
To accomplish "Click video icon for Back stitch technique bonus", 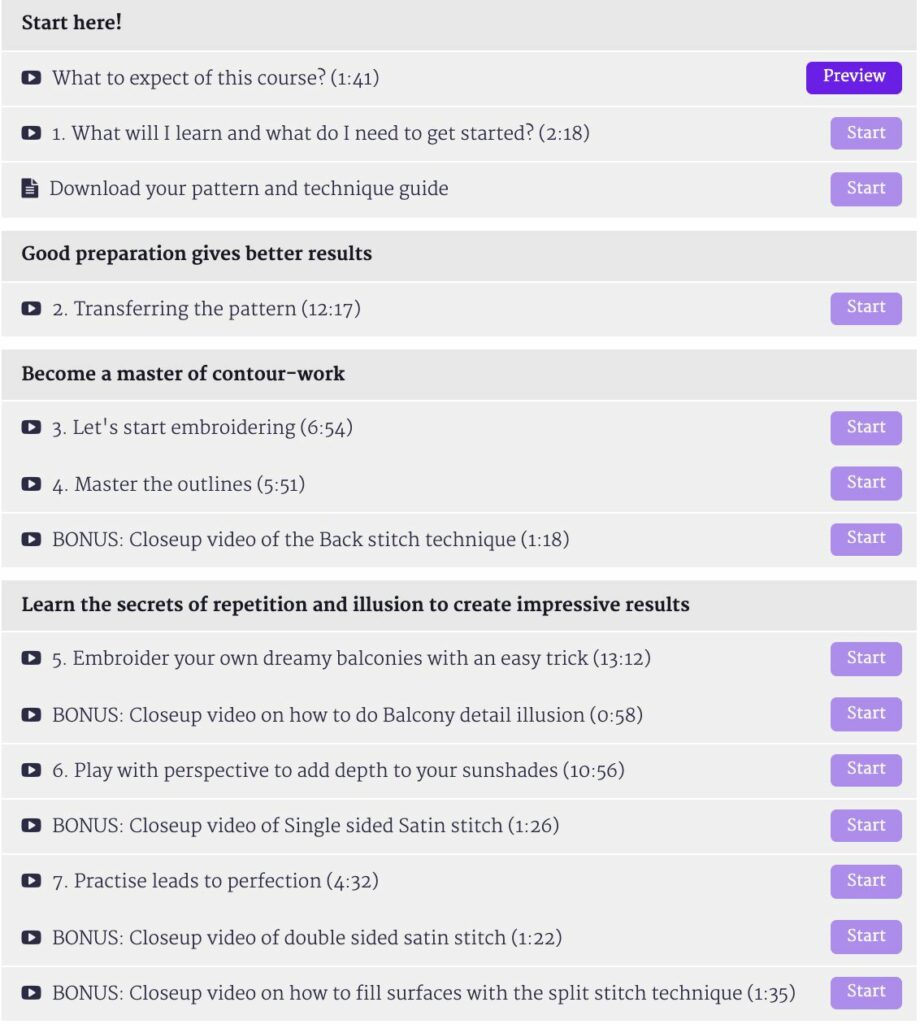I will pyautogui.click(x=31, y=539).
